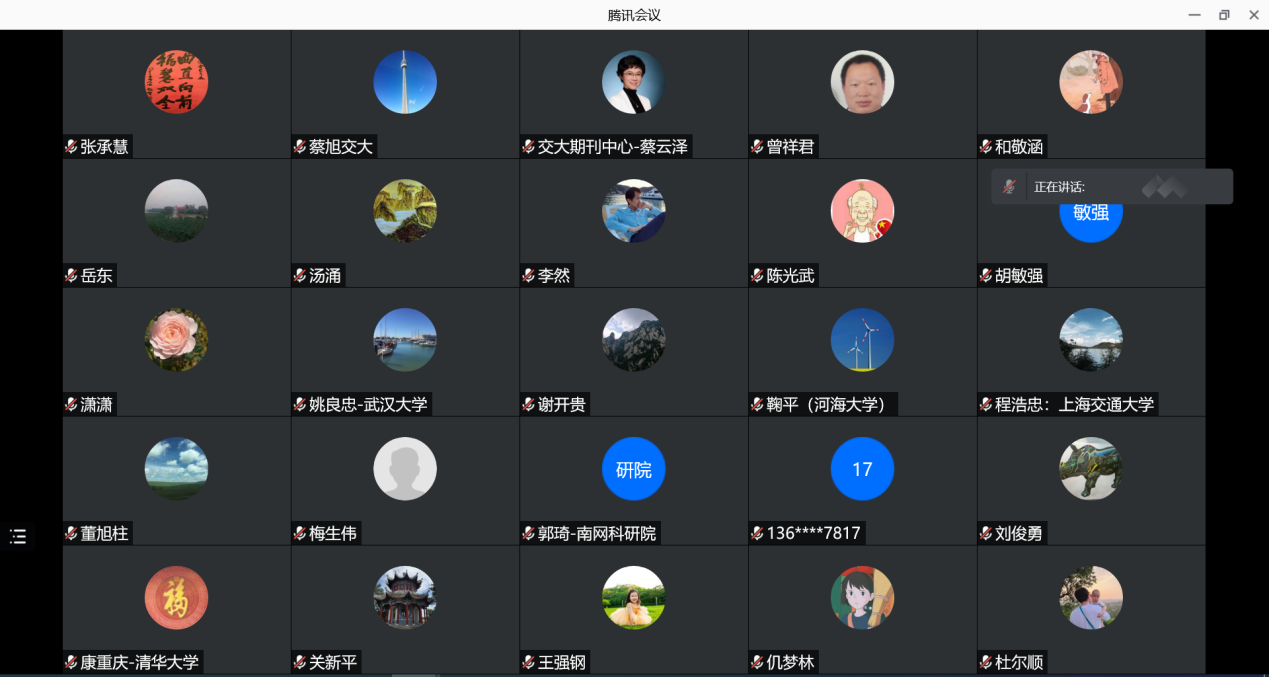Click the muted microphone icon next to 李然
The height and width of the screenshot is (677, 1269).
pos(527,275)
